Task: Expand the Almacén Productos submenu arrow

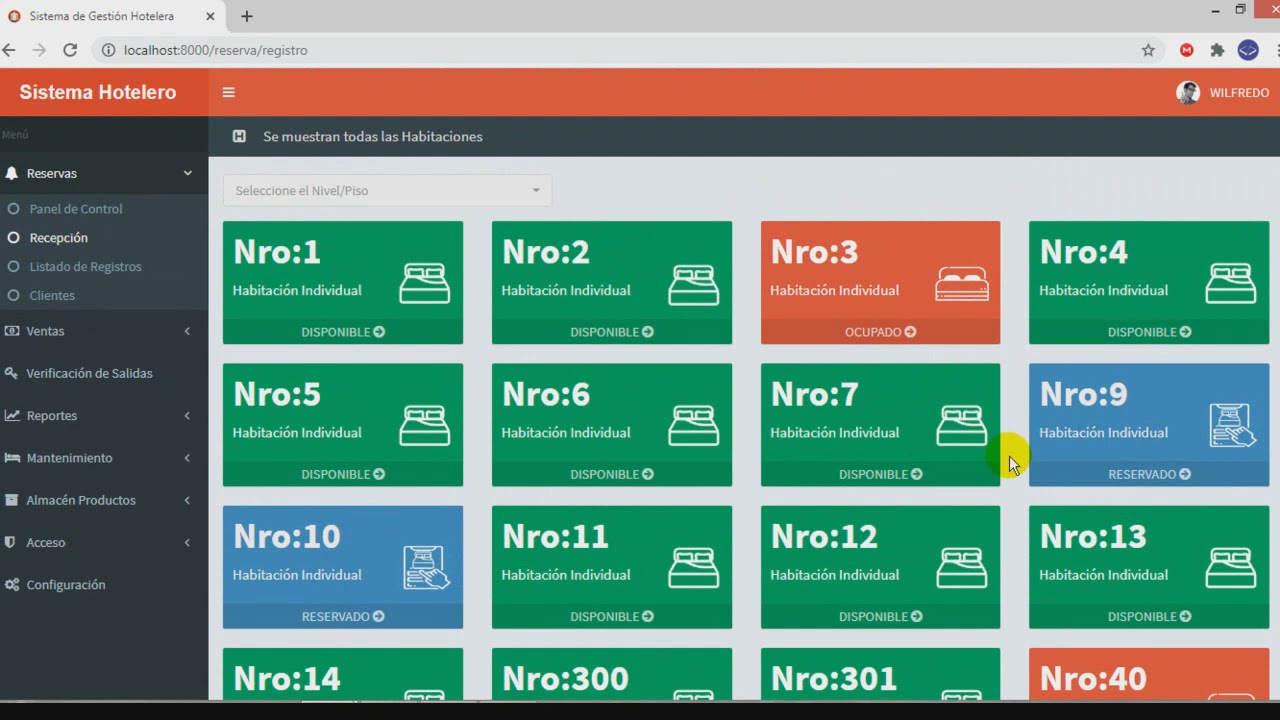Action: coord(187,500)
